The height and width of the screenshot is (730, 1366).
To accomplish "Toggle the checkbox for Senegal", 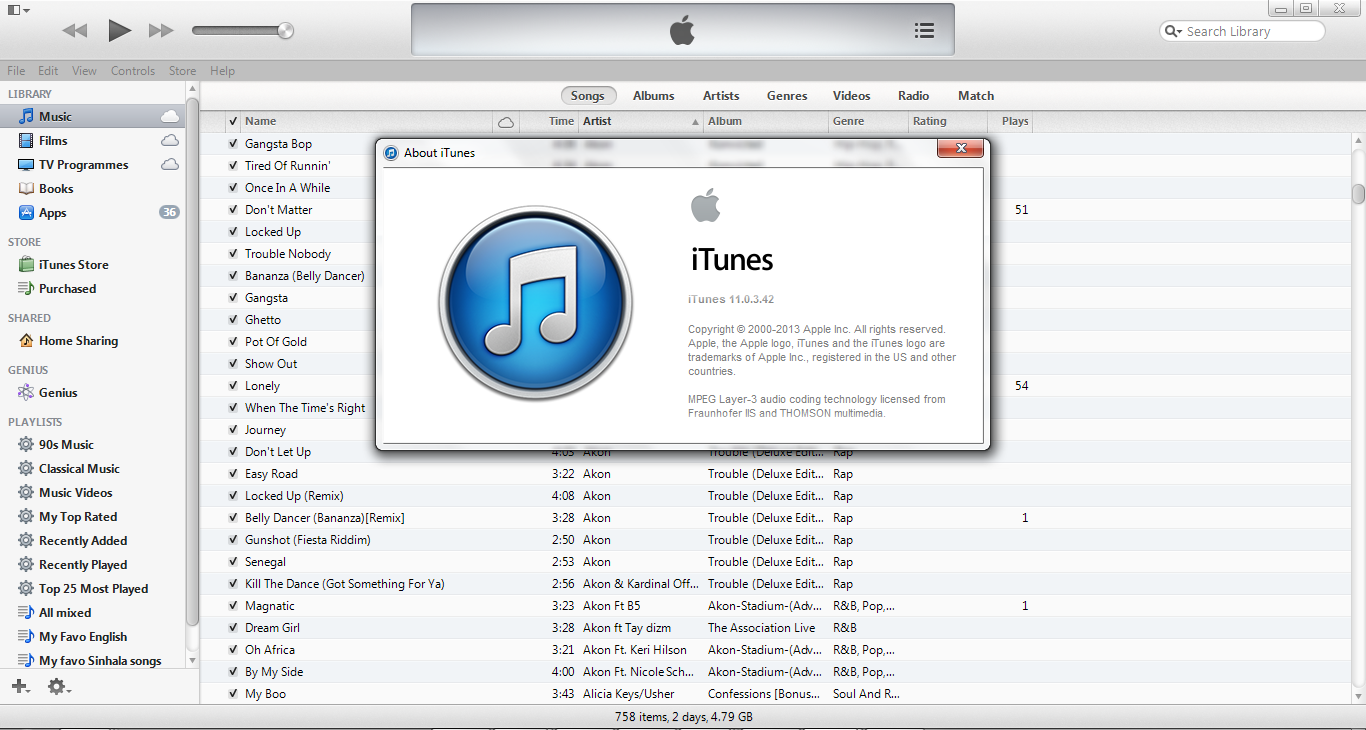I will pyautogui.click(x=233, y=562).
